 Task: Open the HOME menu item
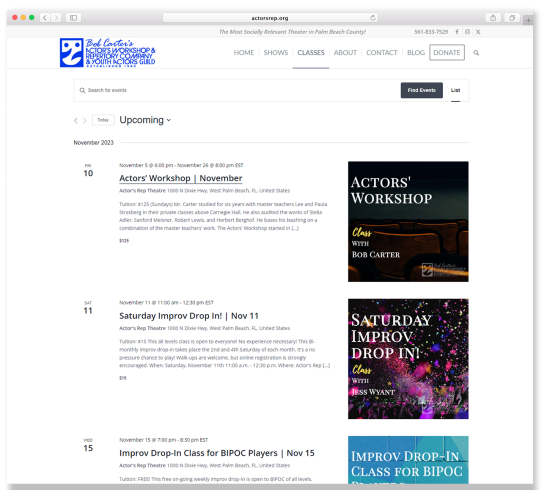coord(244,53)
